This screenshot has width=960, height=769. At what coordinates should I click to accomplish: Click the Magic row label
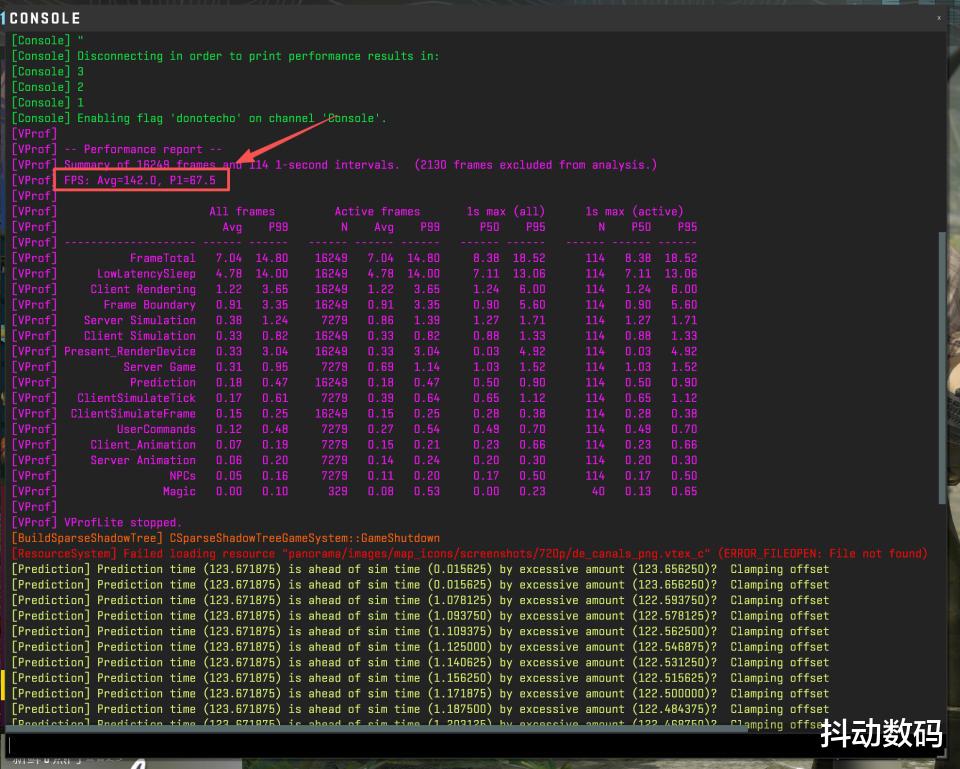click(x=179, y=491)
